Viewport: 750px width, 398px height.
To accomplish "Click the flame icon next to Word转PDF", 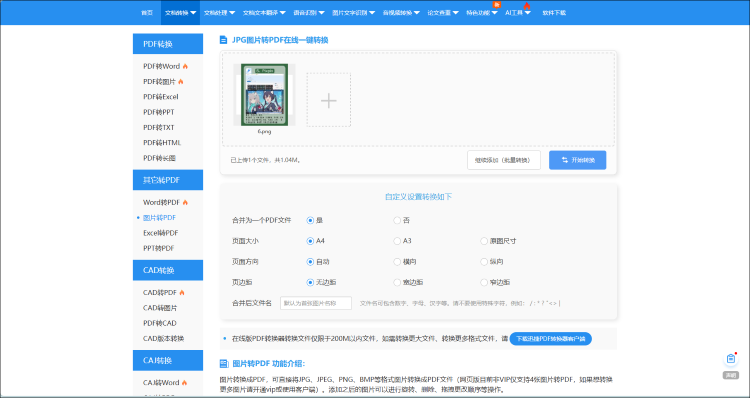I will 185,202.
